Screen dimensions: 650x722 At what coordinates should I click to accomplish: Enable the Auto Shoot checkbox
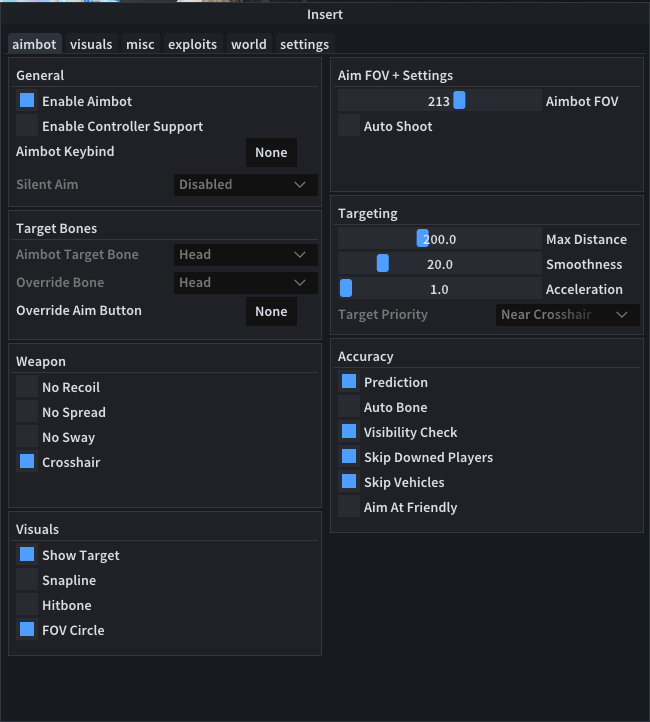tap(348, 126)
